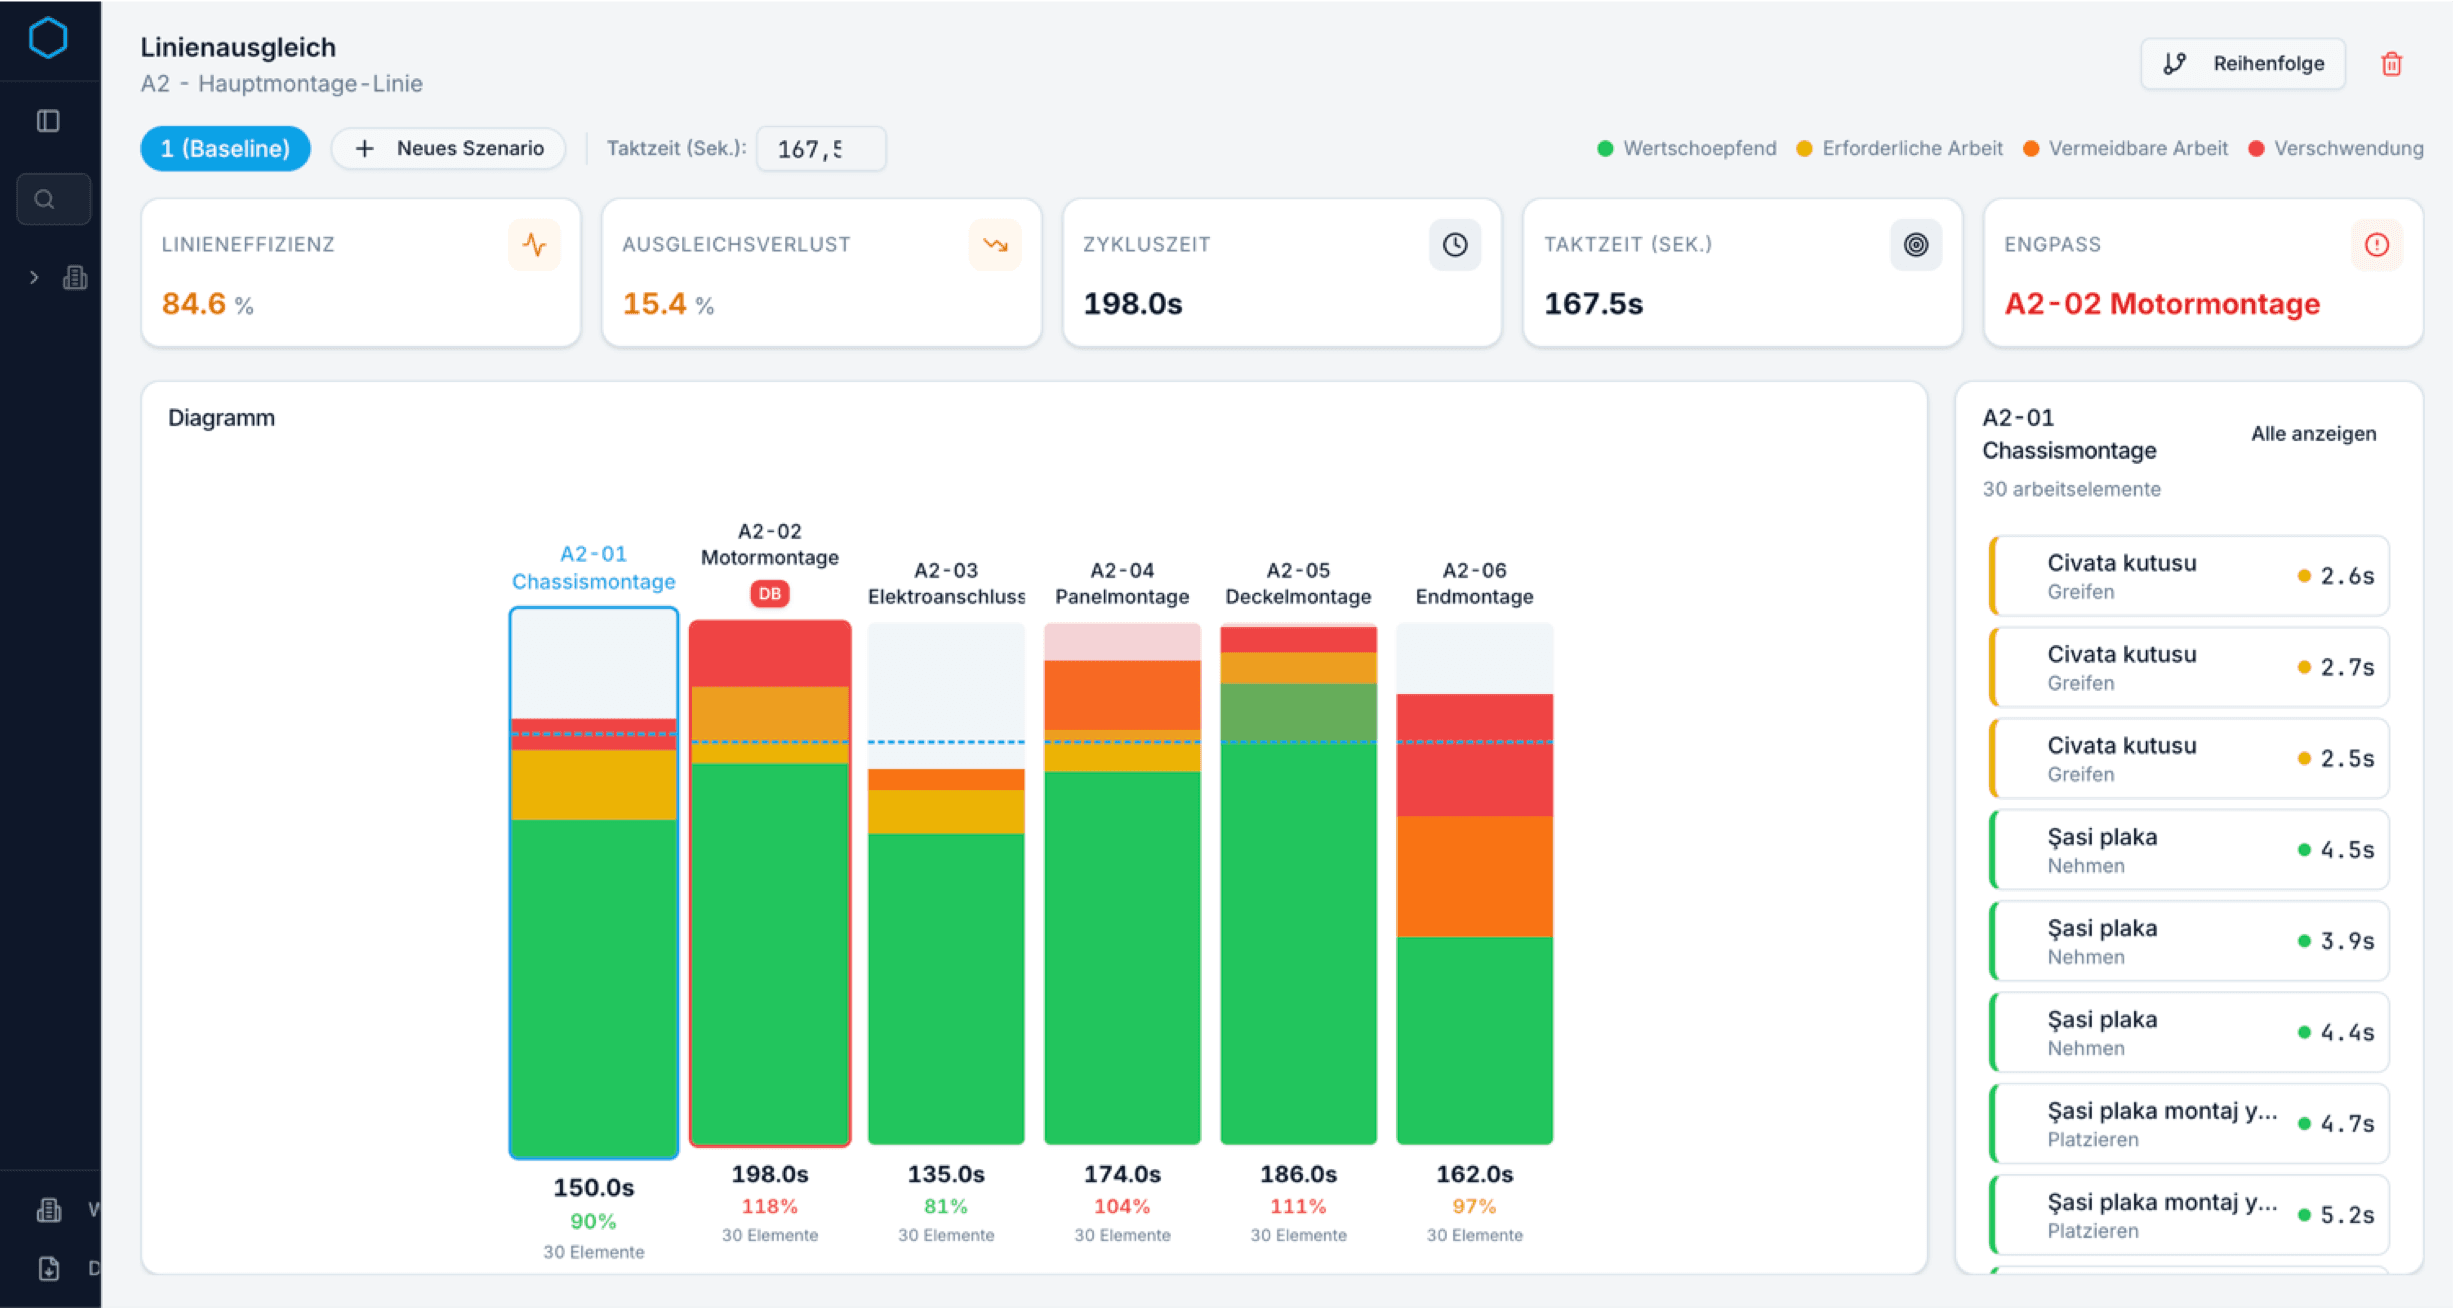This screenshot has width=2454, height=1308.
Task: Toggle the Verschwendung legend item
Action: [2335, 149]
